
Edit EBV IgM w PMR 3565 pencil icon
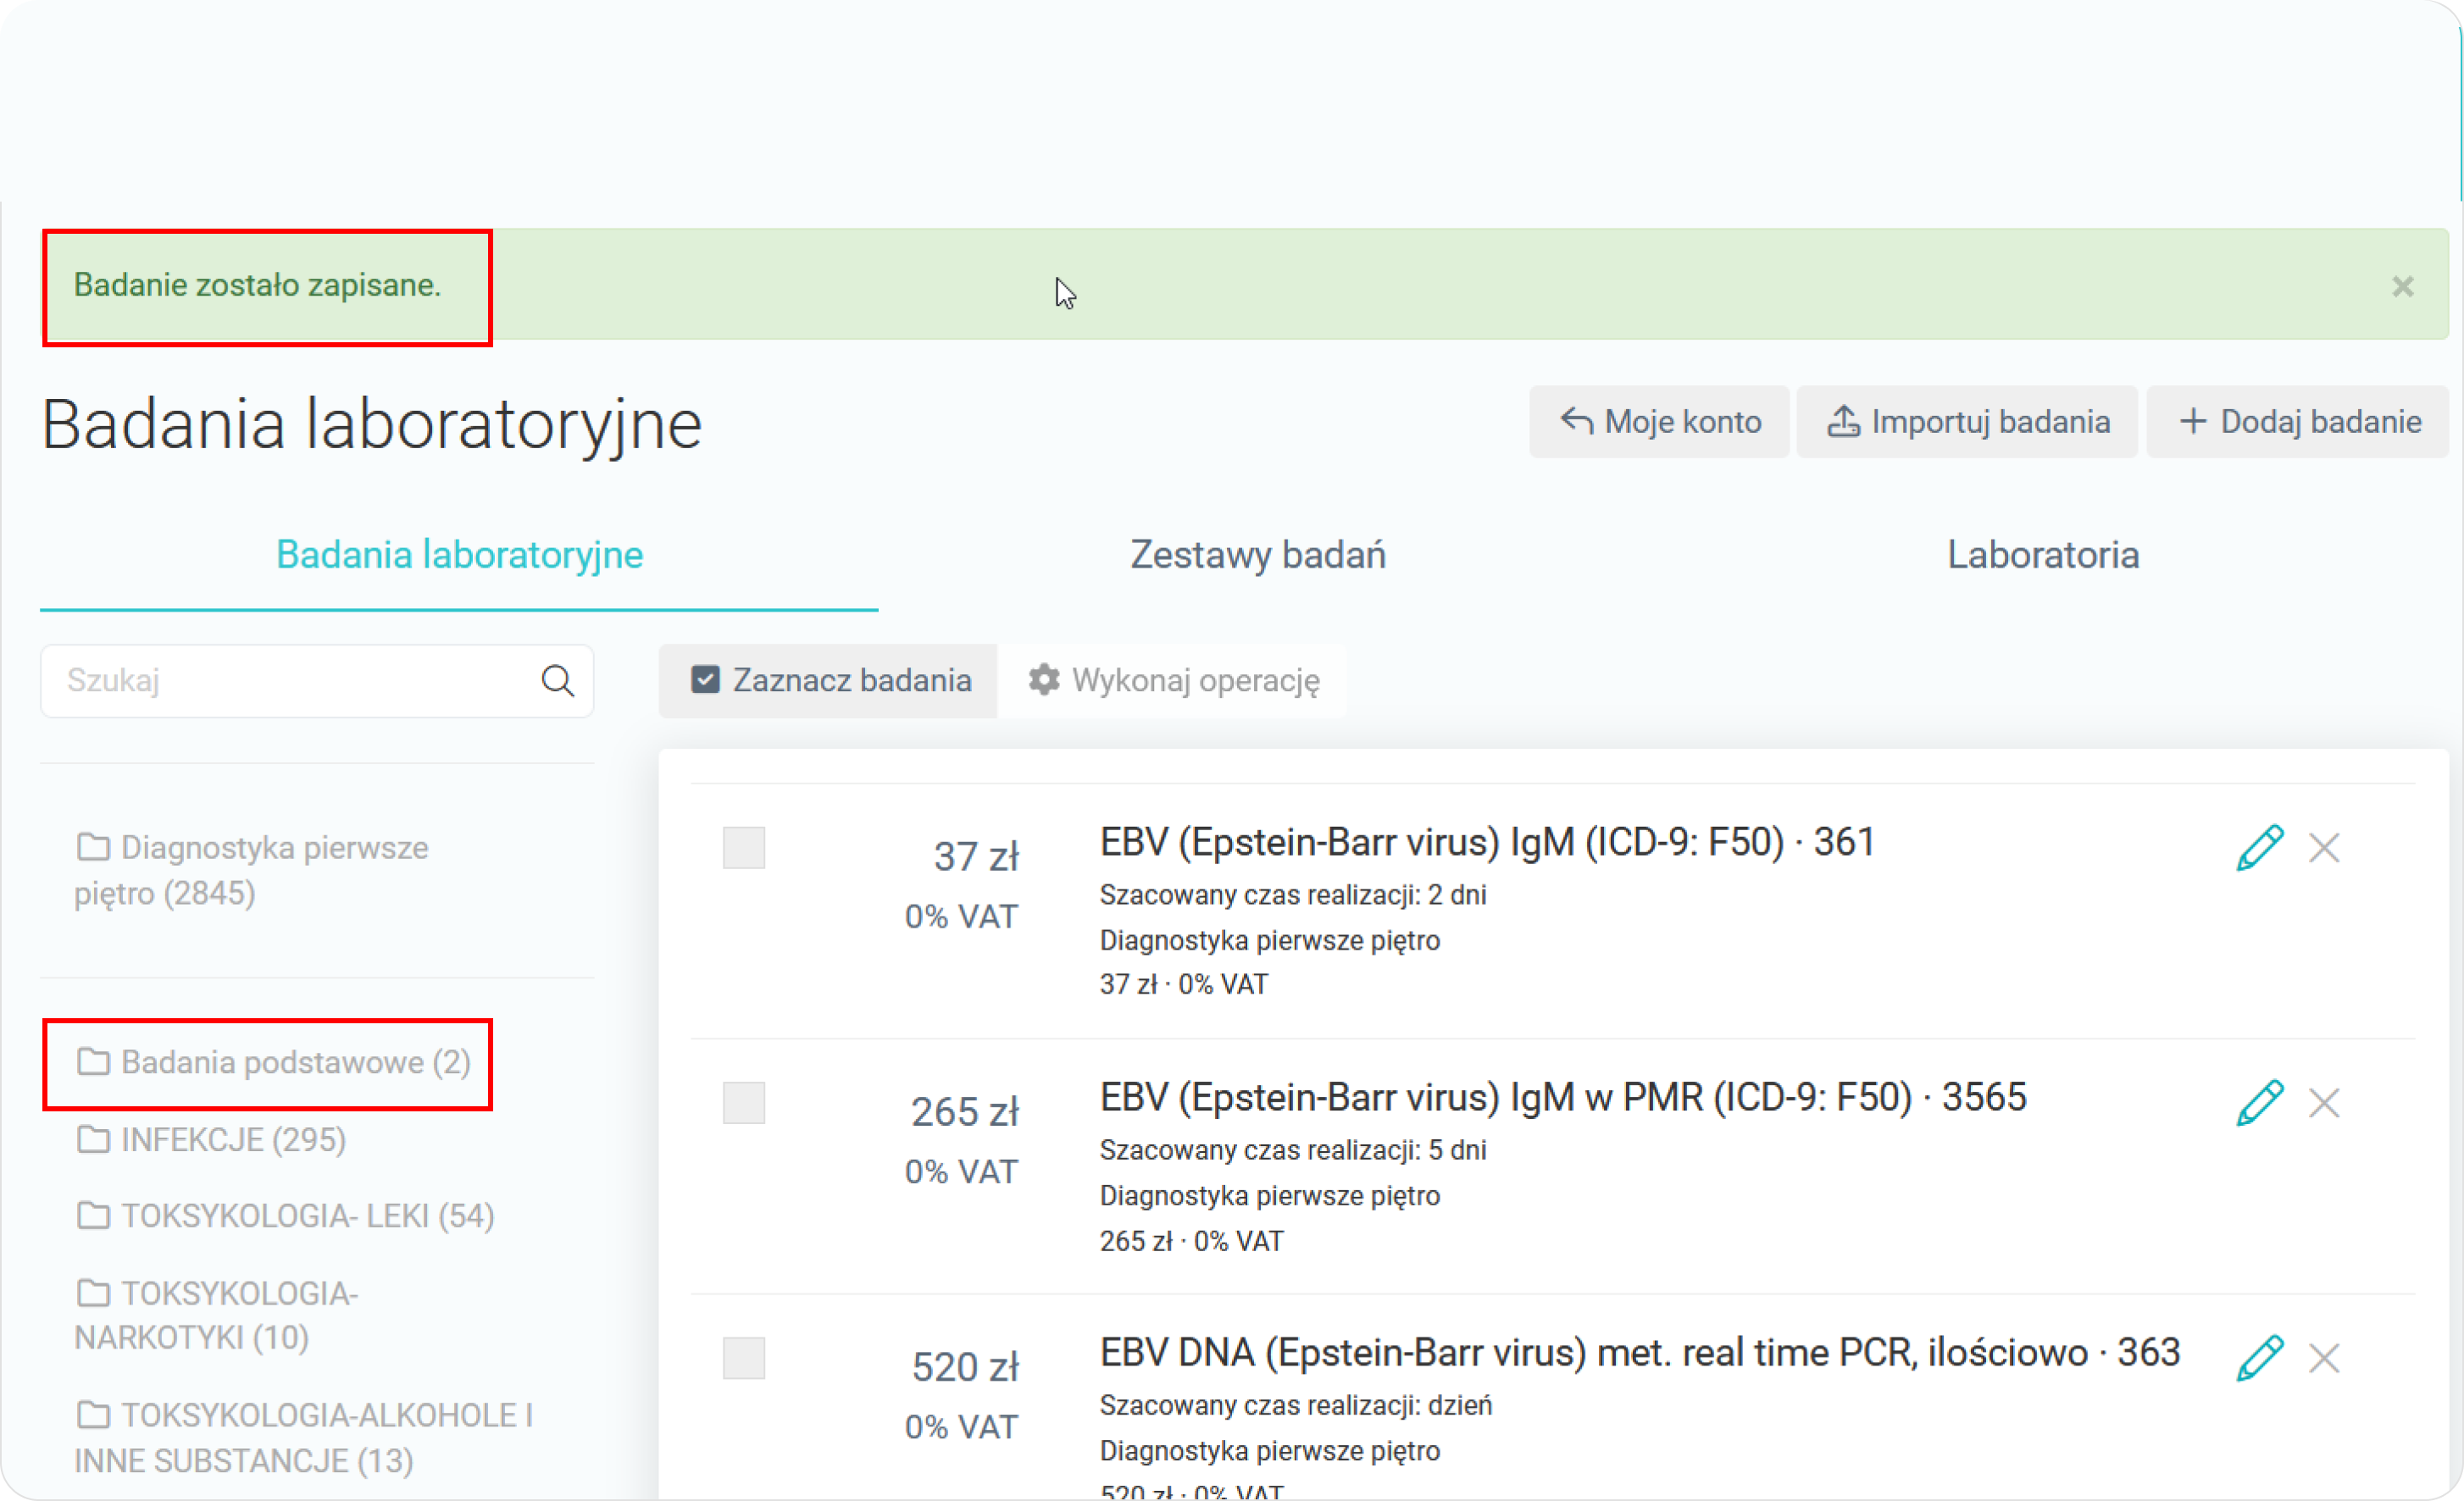(x=2259, y=1103)
